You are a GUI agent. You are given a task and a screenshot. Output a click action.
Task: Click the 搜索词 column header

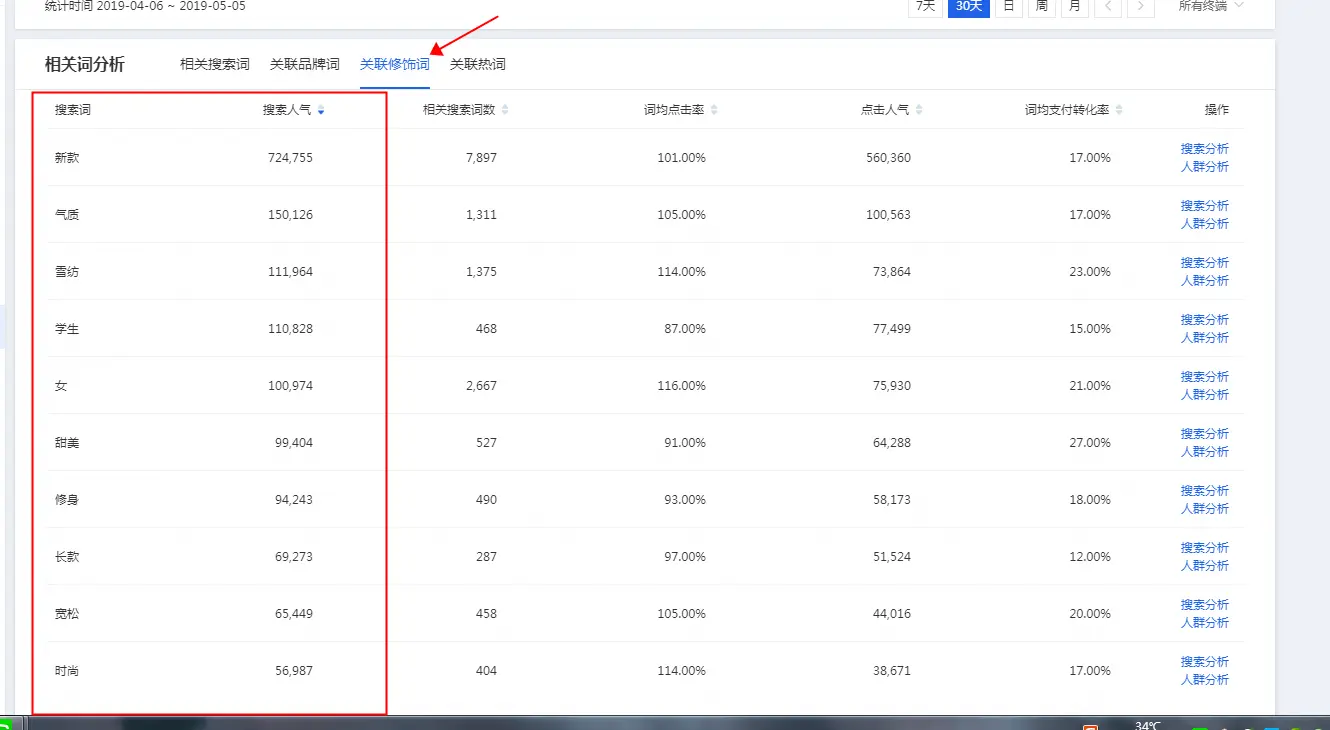[x=73, y=110]
